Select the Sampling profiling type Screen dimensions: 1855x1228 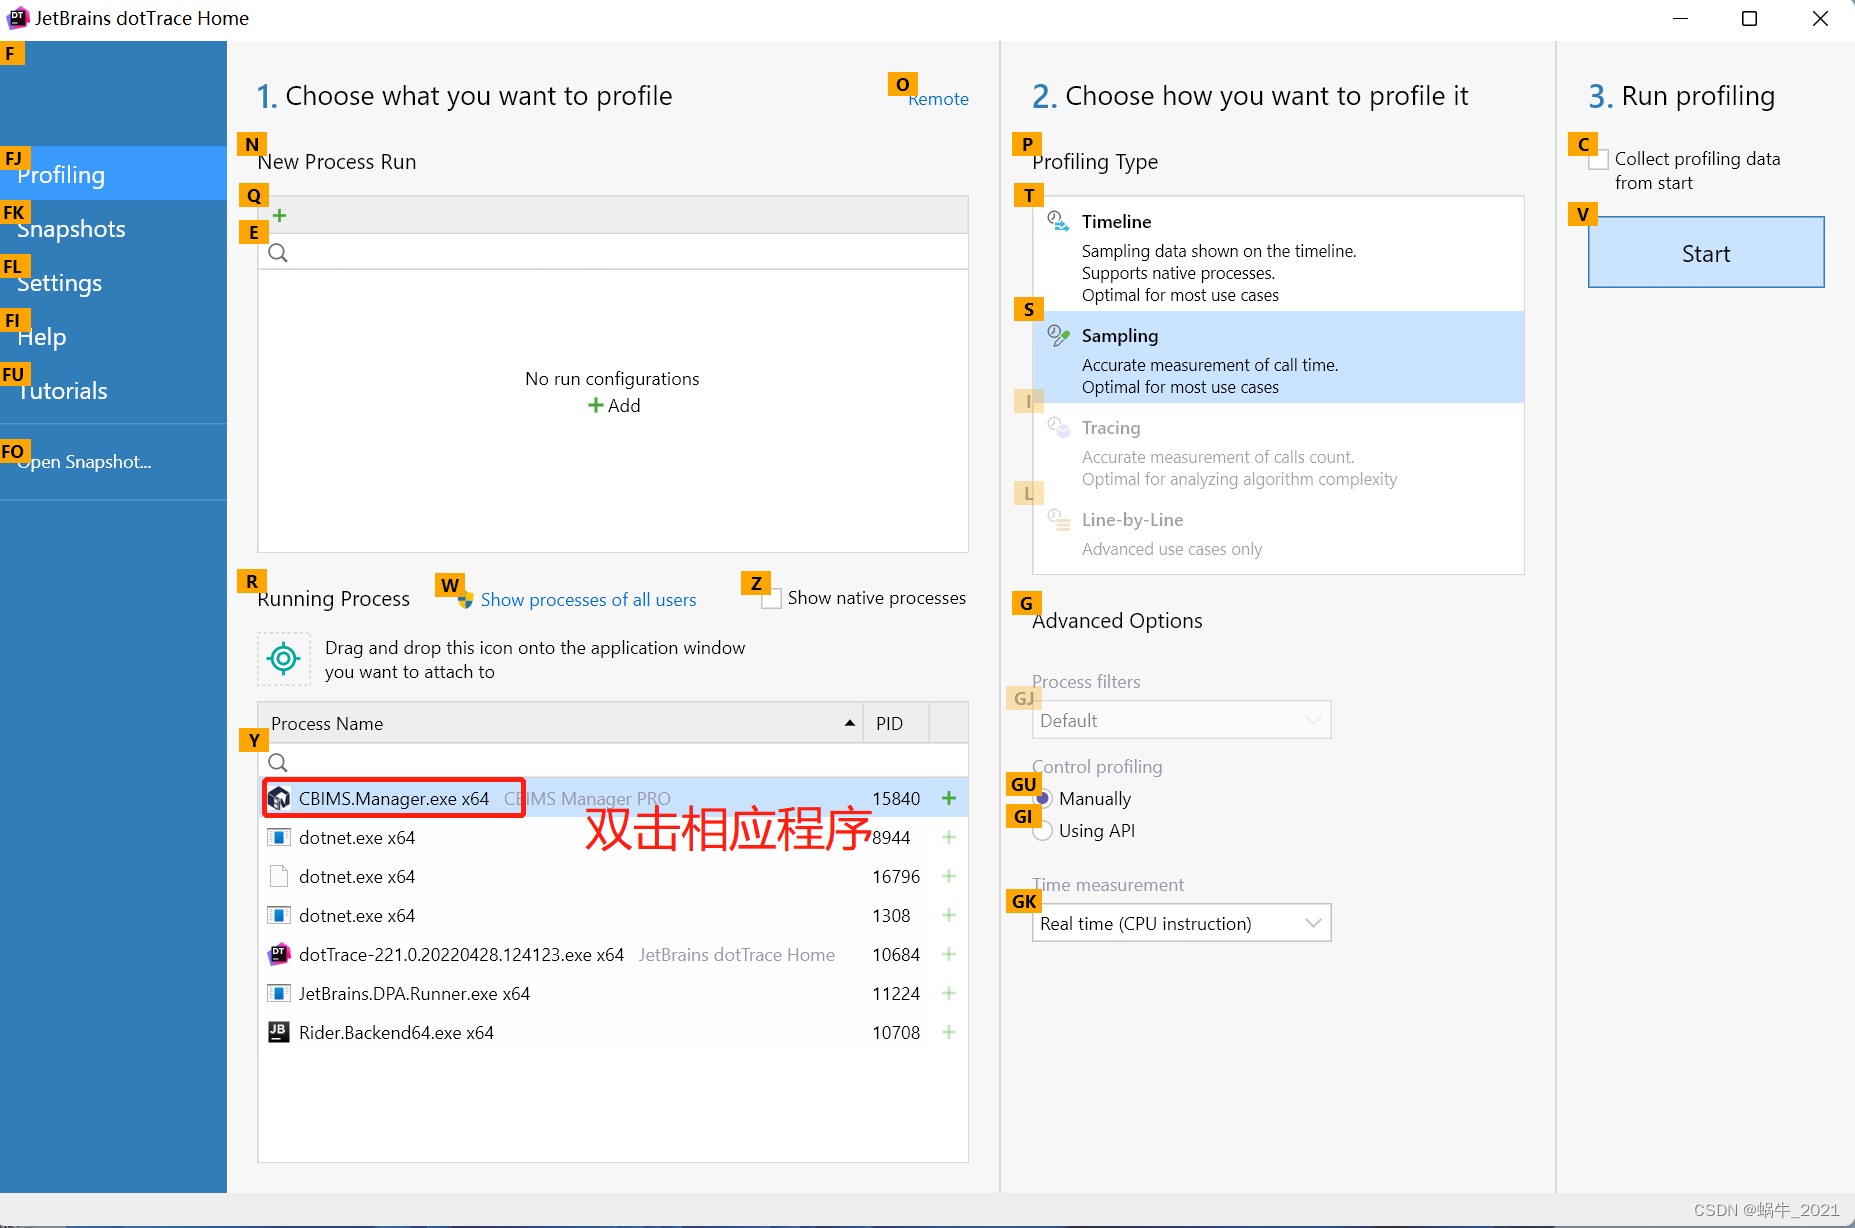[1278, 357]
